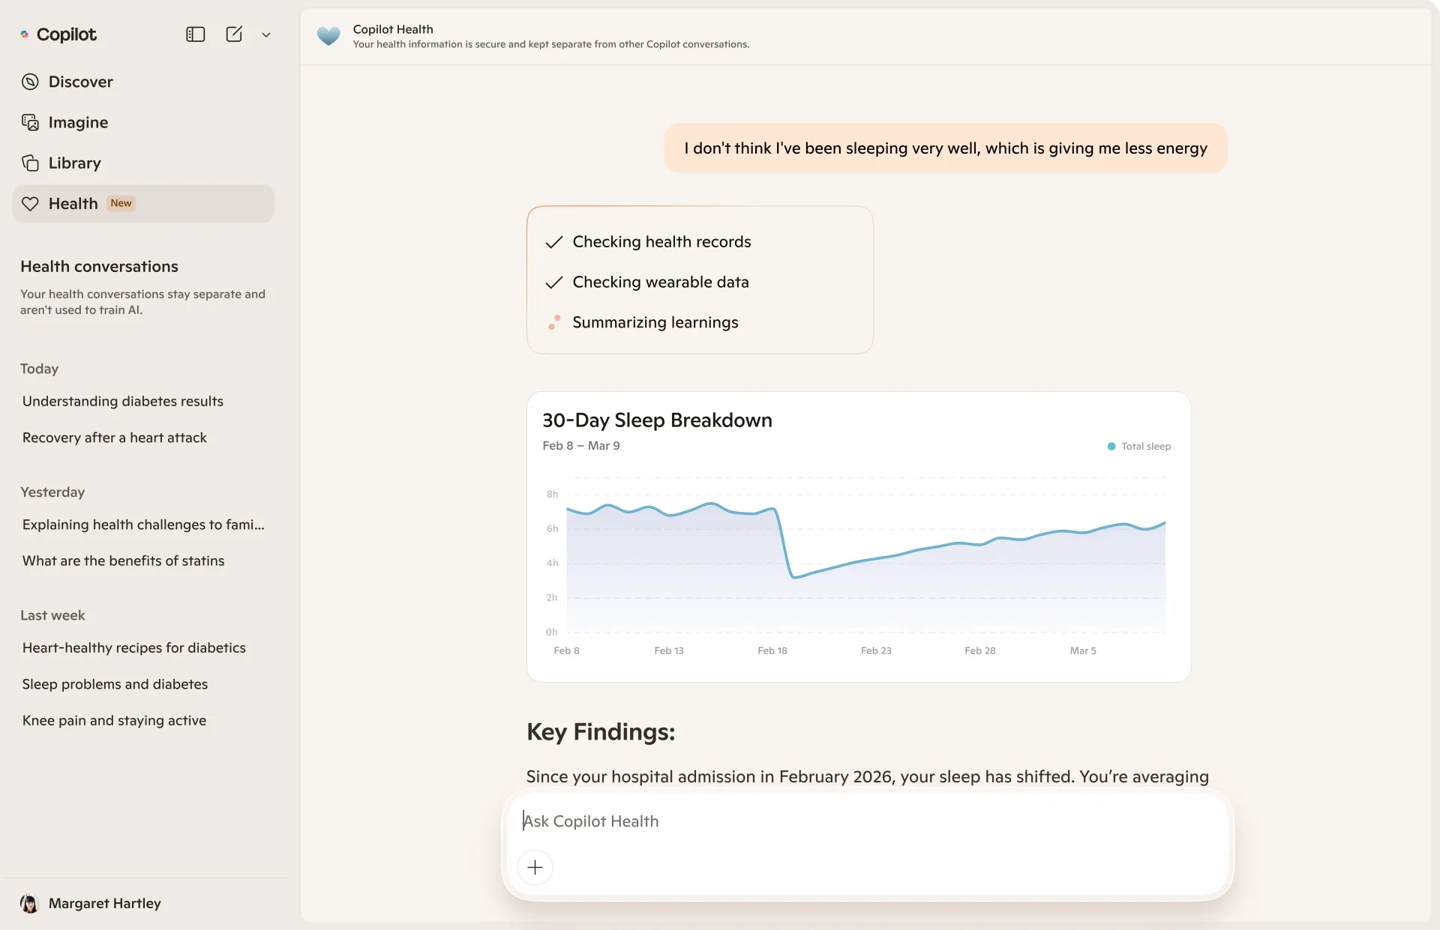Click the plus attachment button
The width and height of the screenshot is (1440, 930).
pyautogui.click(x=535, y=867)
